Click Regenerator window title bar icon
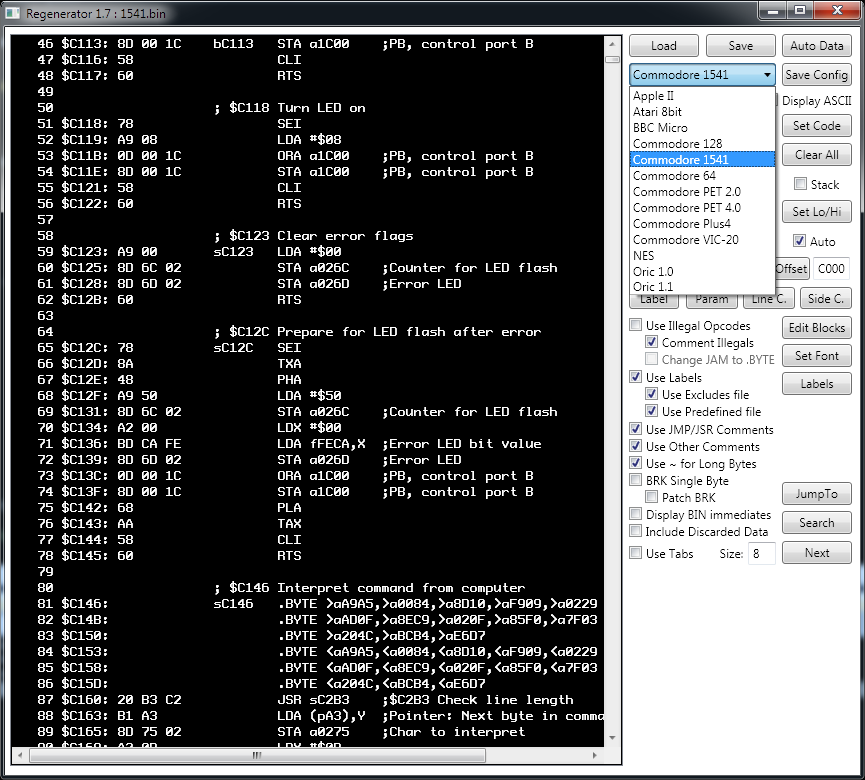Viewport: 865px width, 780px height. pos(13,13)
